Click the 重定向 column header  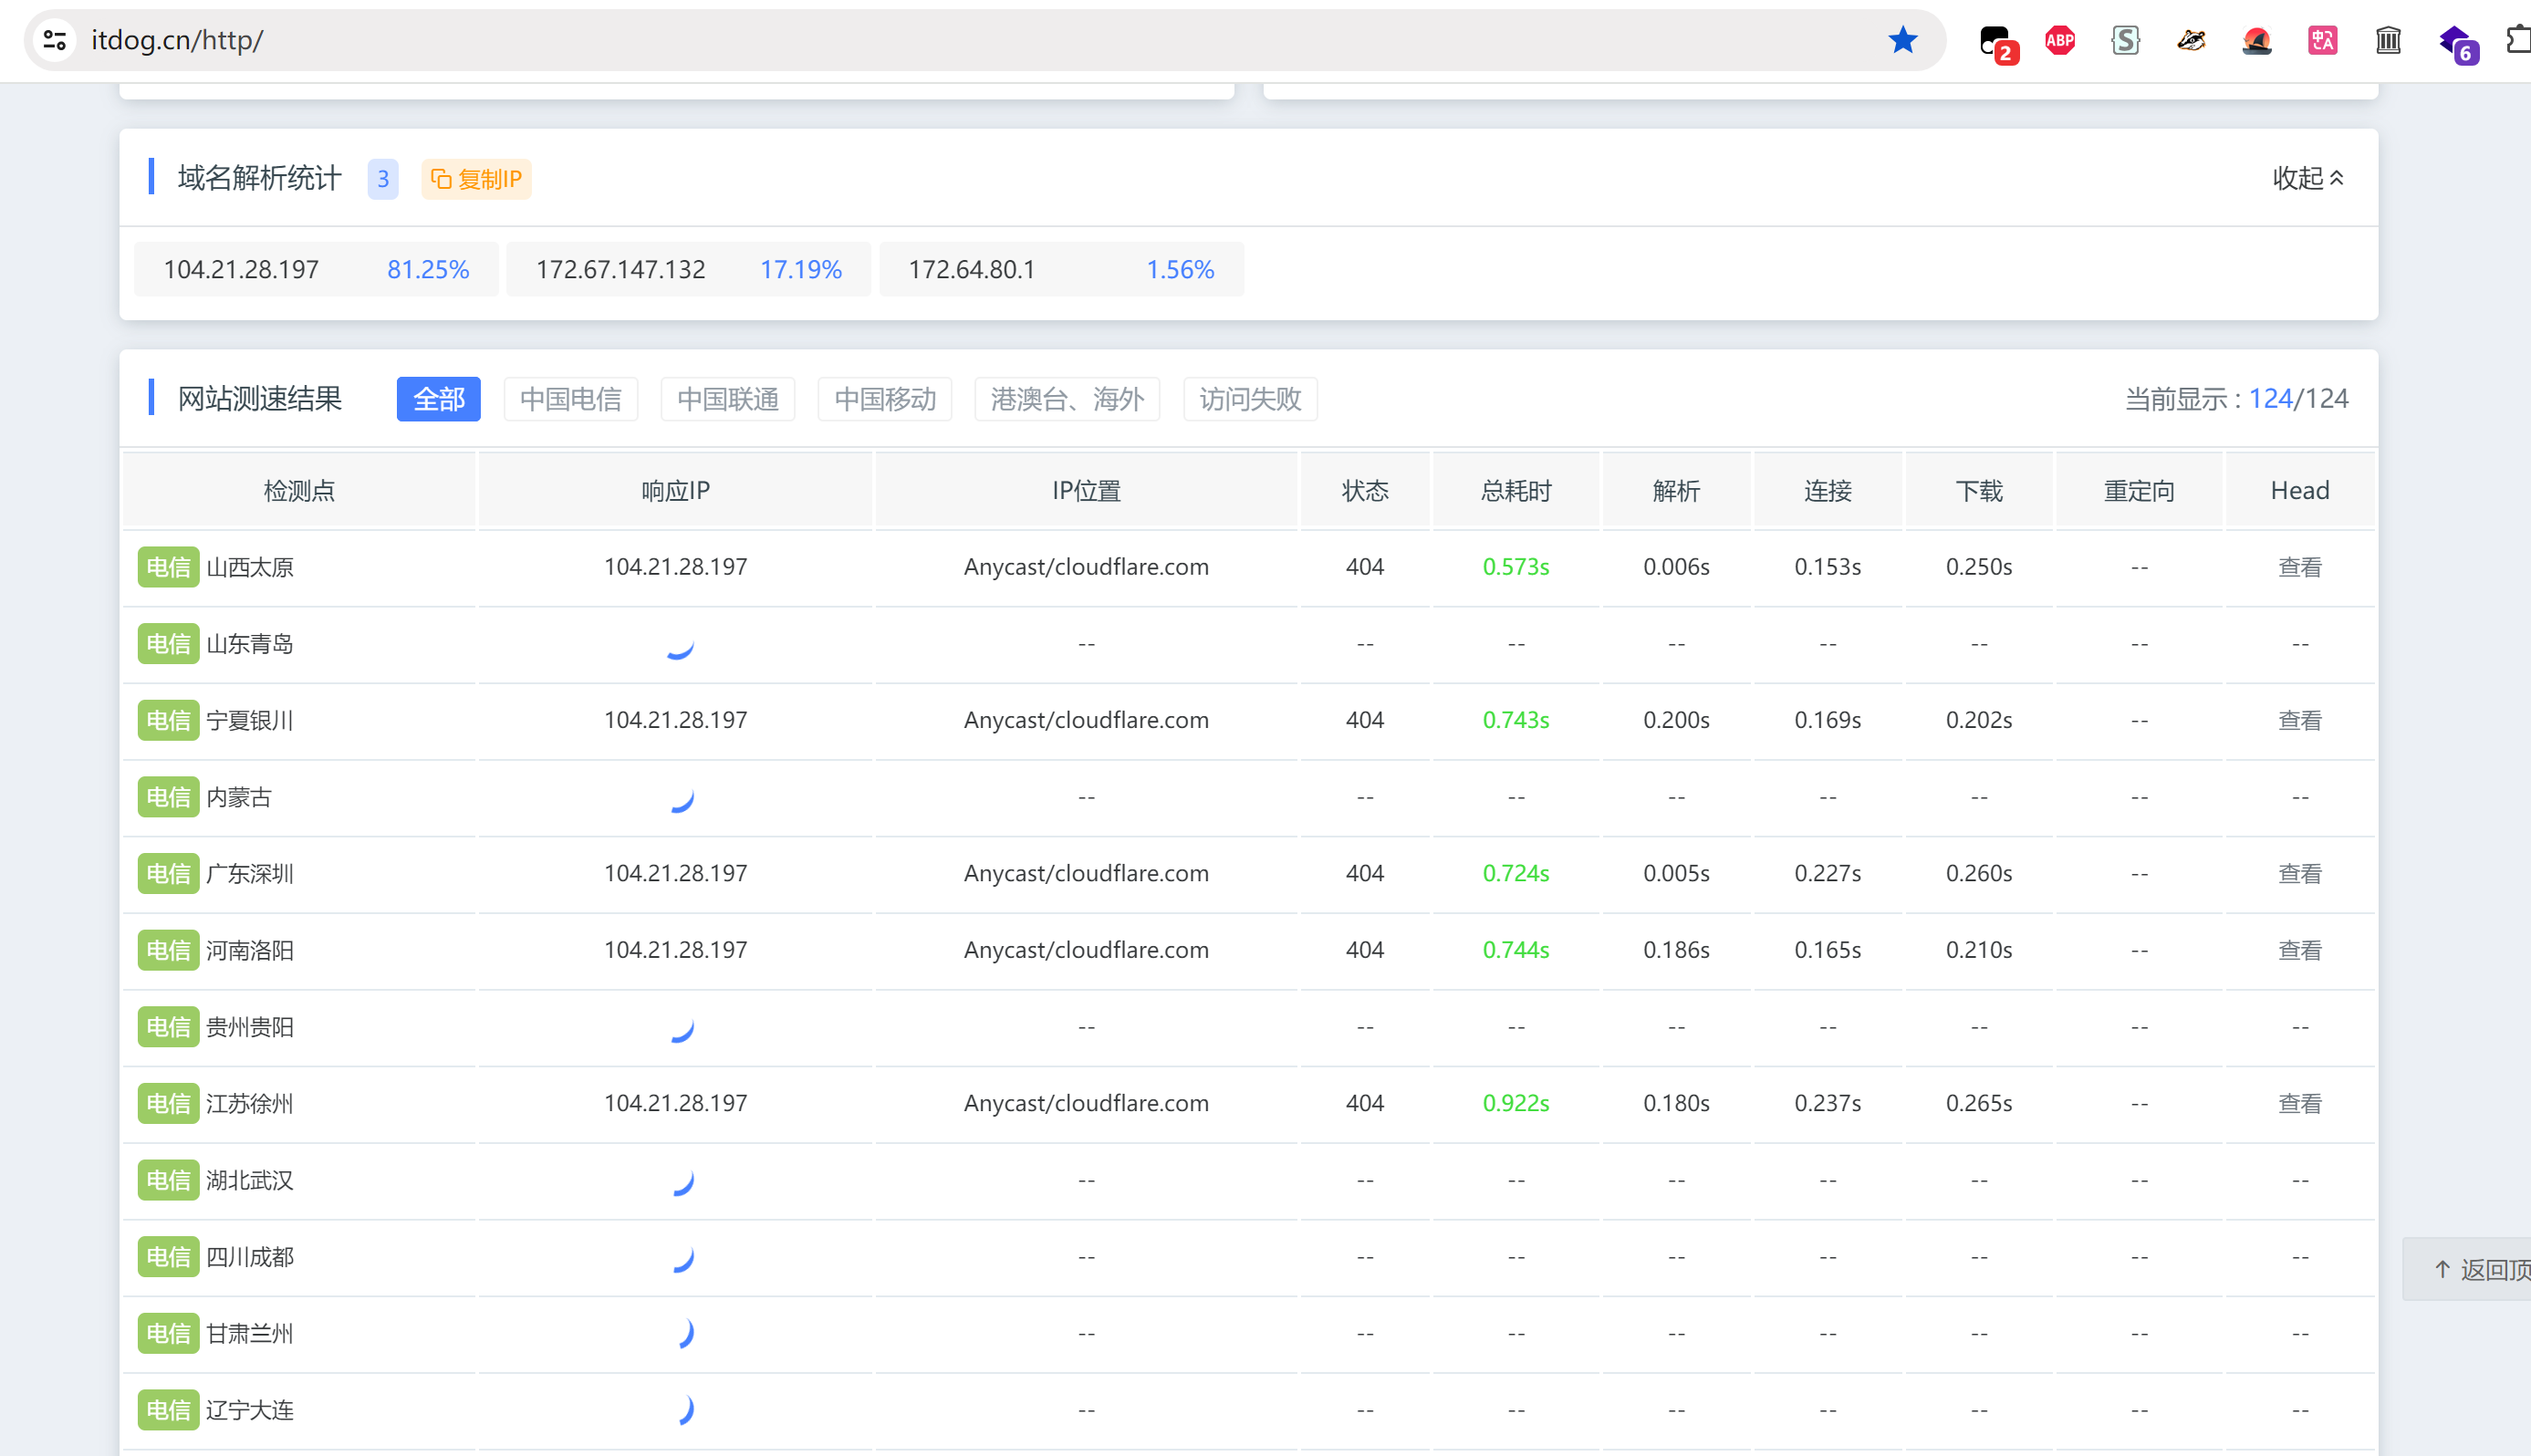click(x=2138, y=490)
